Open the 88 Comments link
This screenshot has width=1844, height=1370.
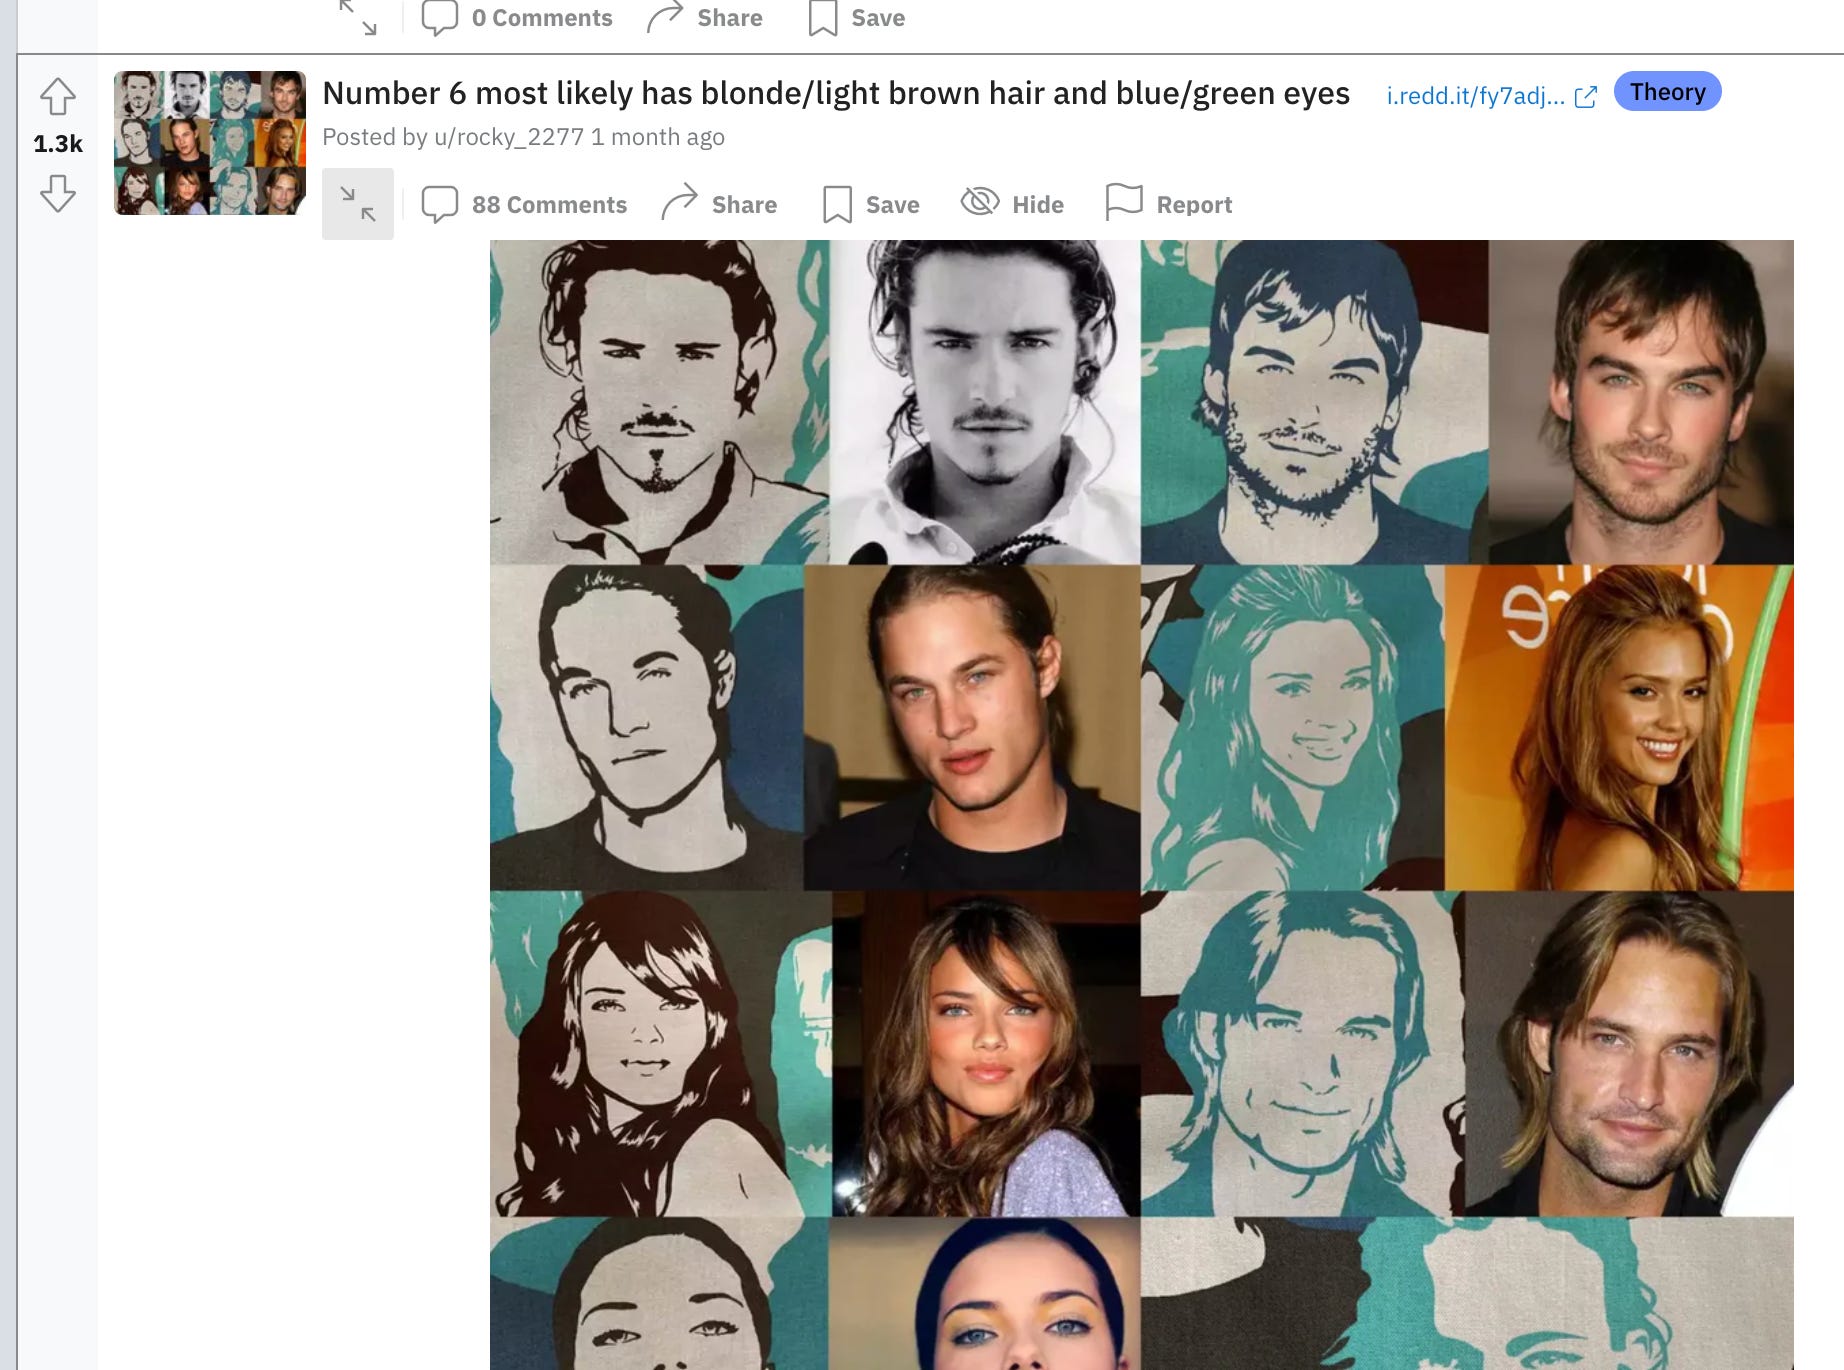(x=524, y=204)
